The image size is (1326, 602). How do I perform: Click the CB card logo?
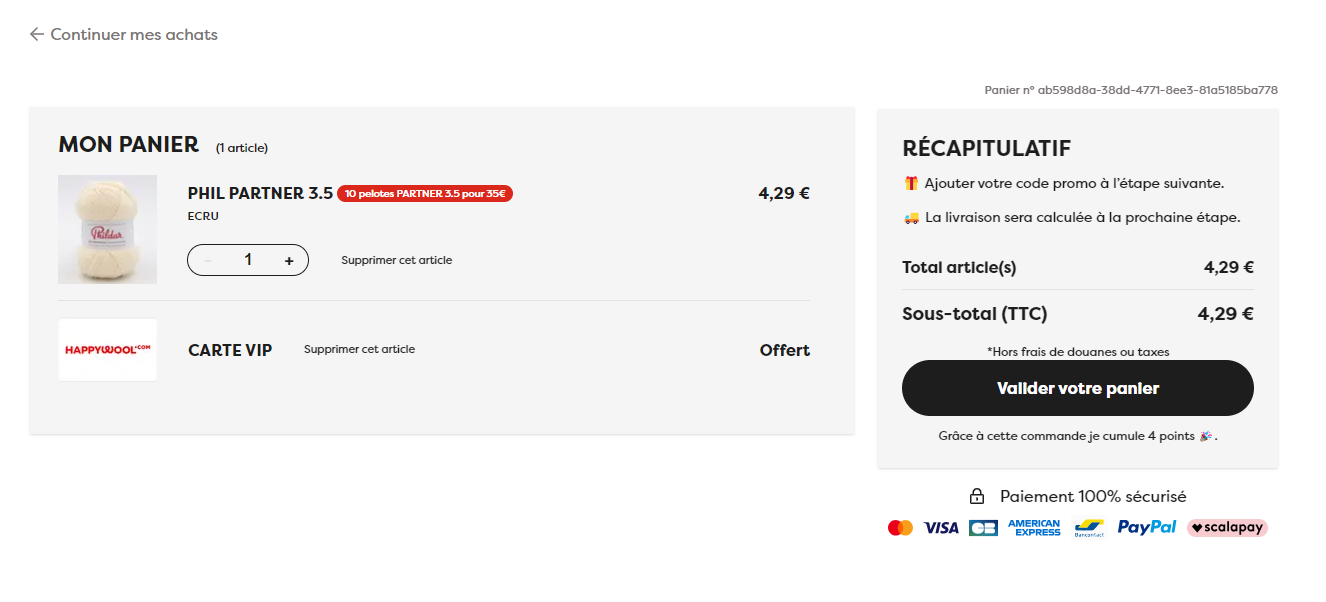click(x=983, y=527)
